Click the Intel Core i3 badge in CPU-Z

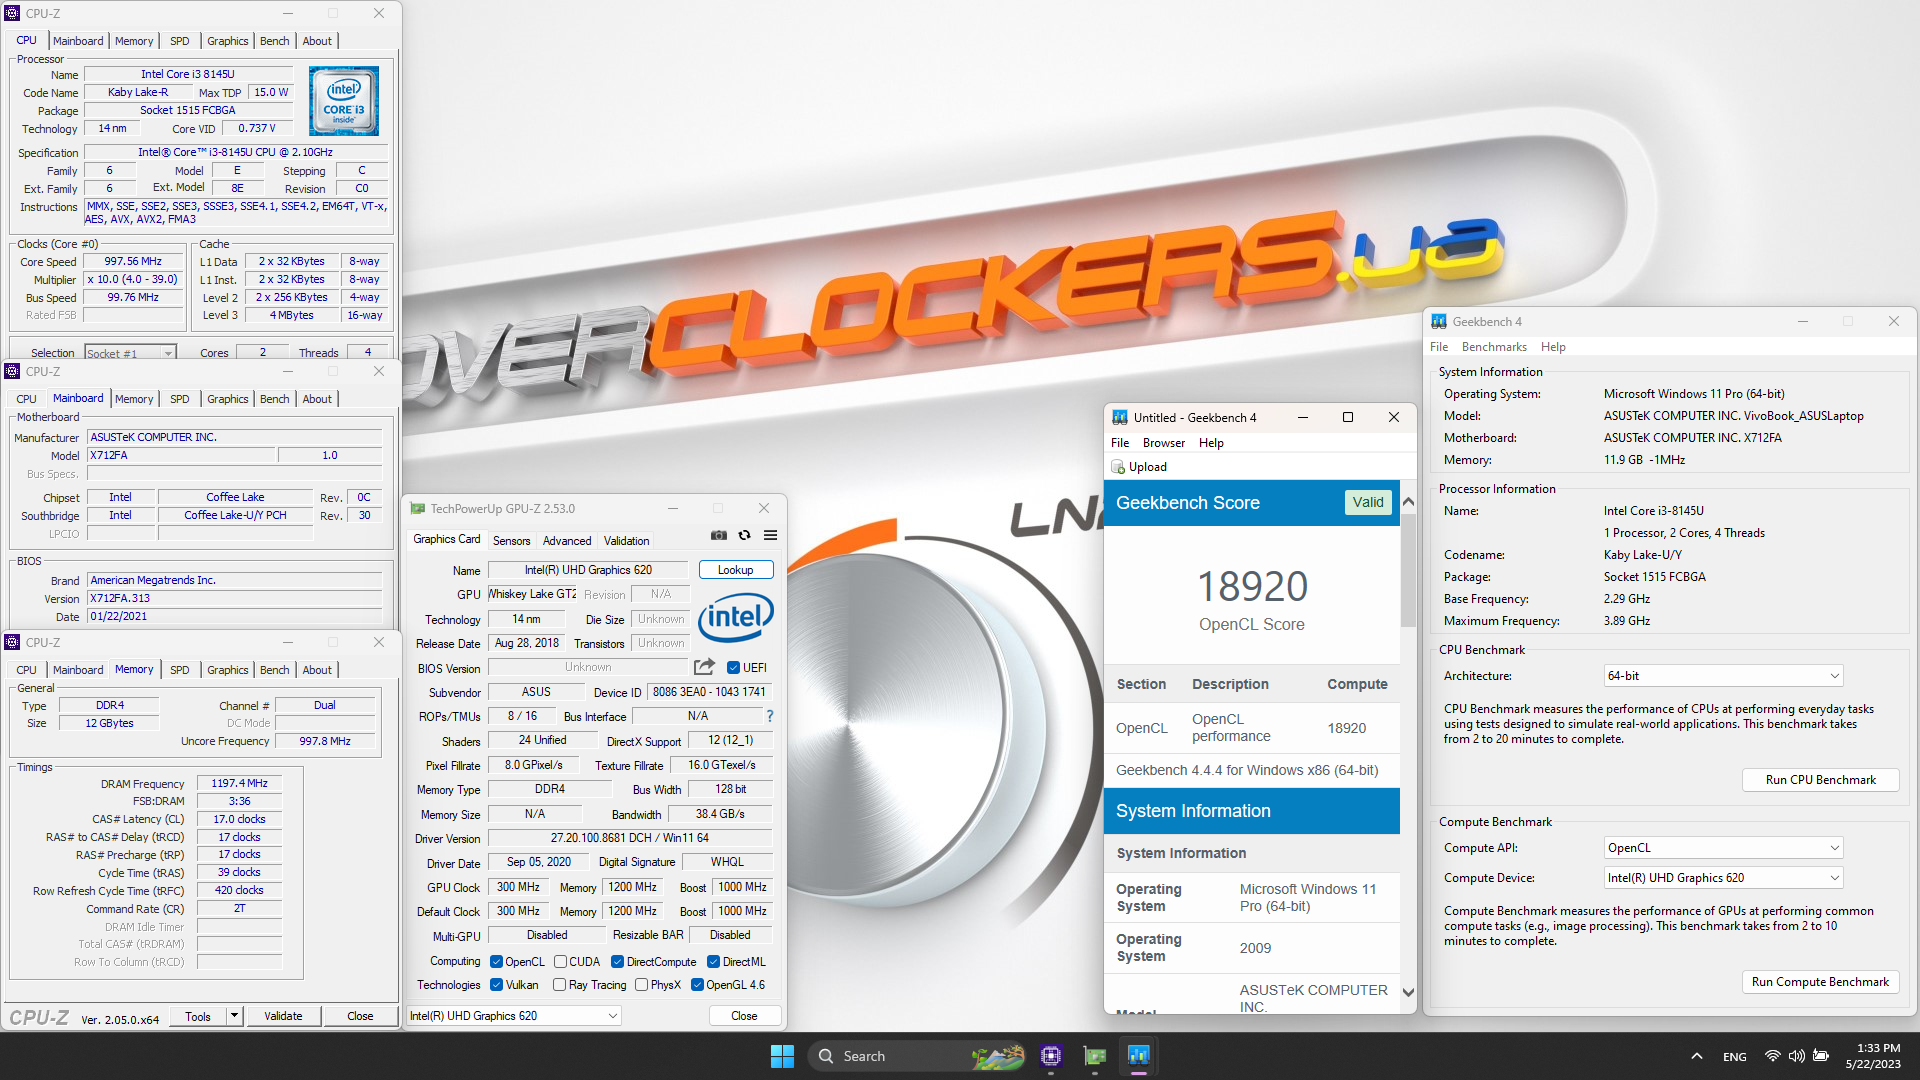(344, 101)
